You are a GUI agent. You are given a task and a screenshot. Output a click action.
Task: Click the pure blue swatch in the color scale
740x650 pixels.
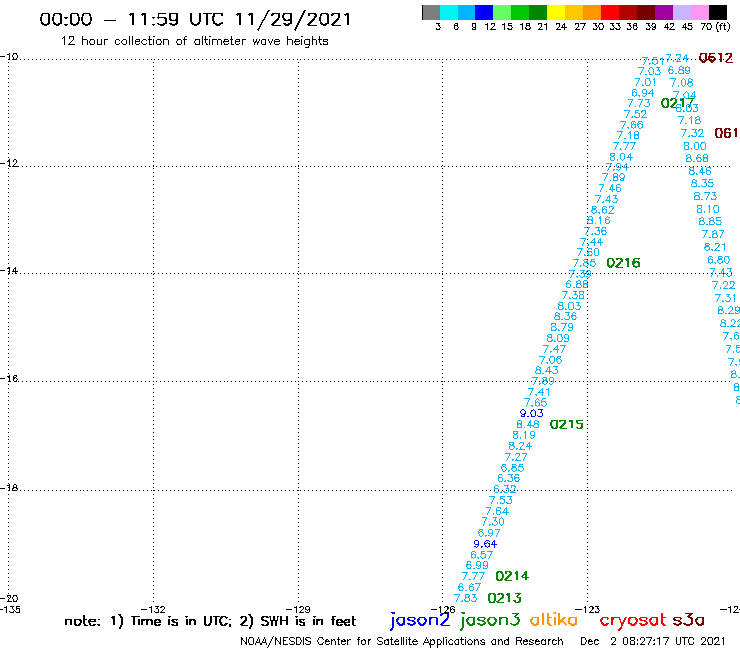click(484, 12)
